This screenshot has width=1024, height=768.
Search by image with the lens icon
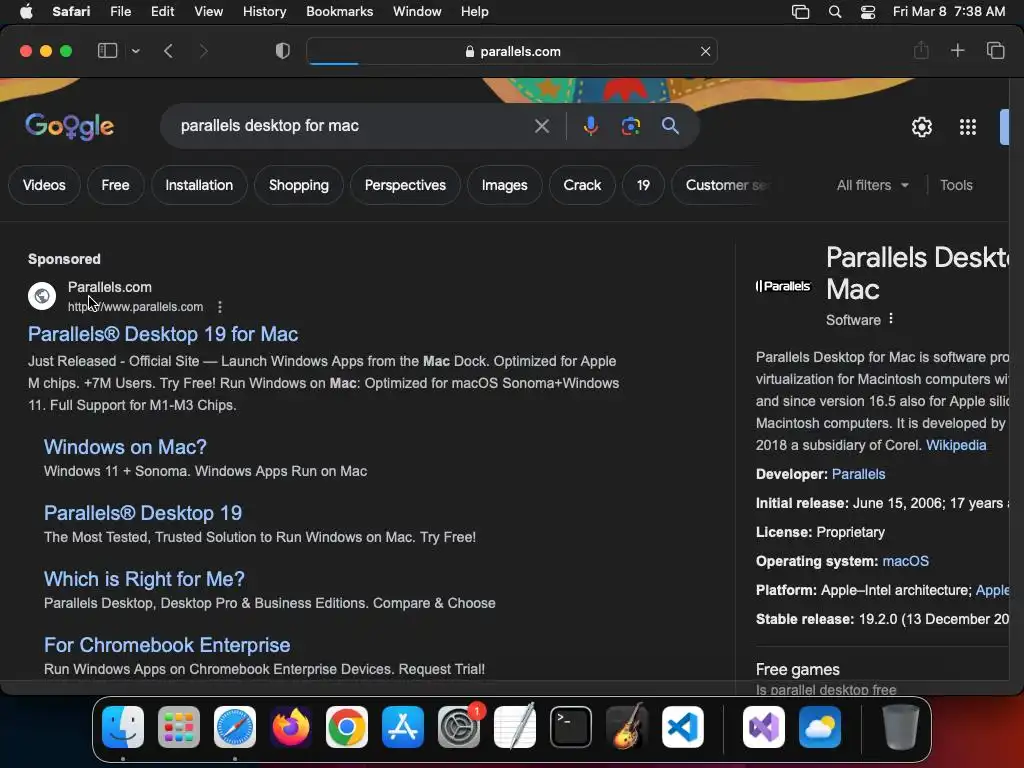(x=630, y=126)
